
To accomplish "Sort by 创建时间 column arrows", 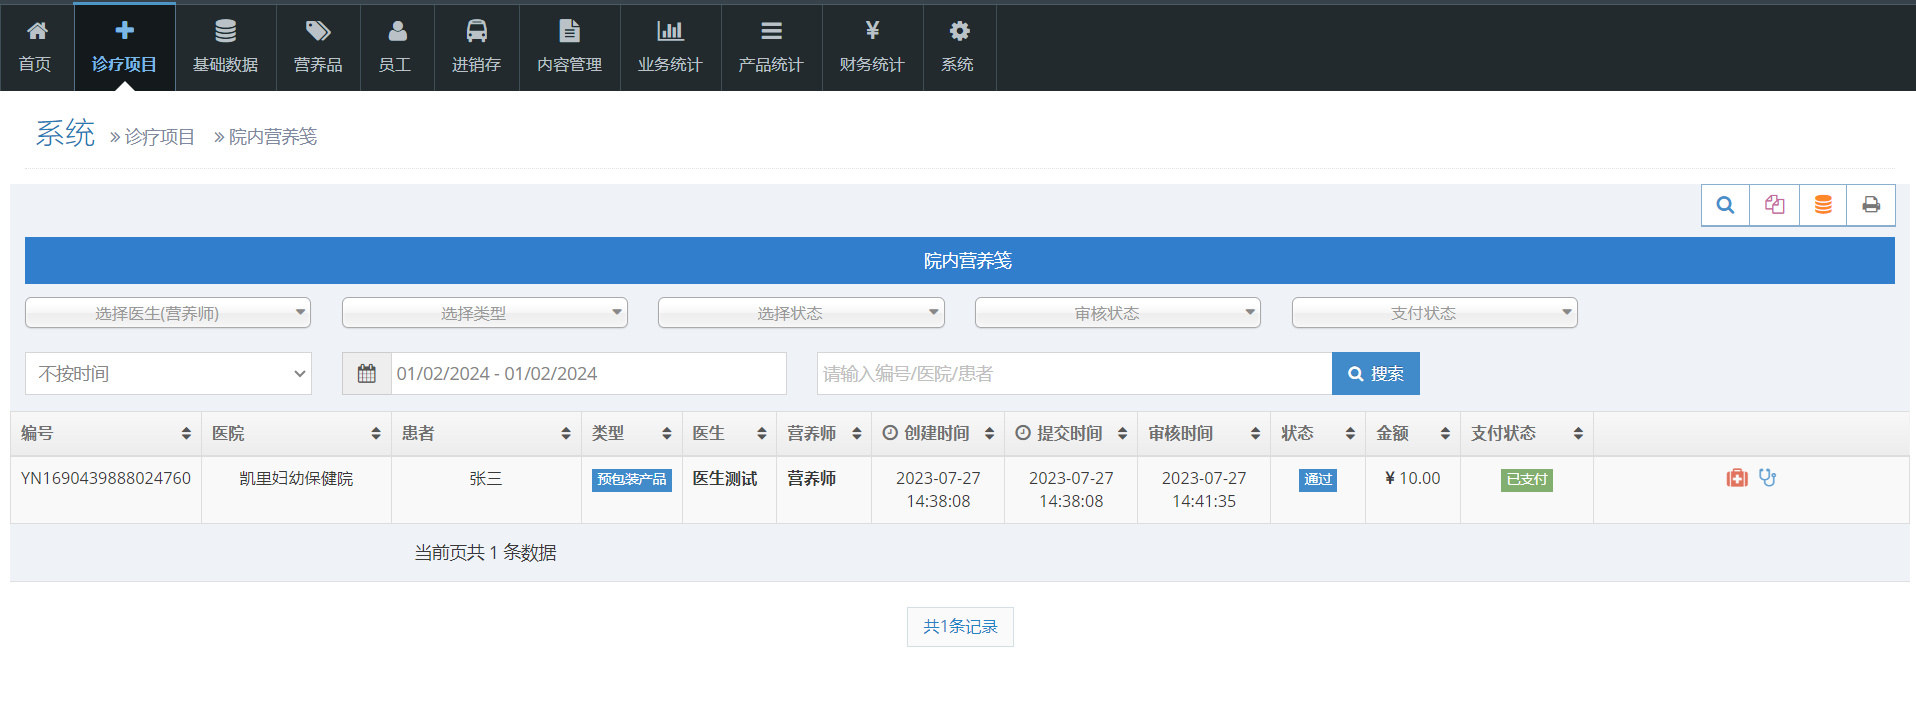I will coord(990,433).
